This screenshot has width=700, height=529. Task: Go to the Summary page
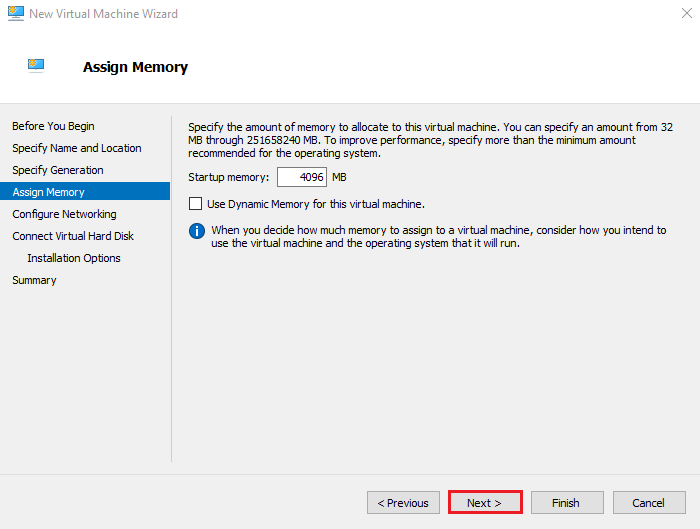(34, 280)
